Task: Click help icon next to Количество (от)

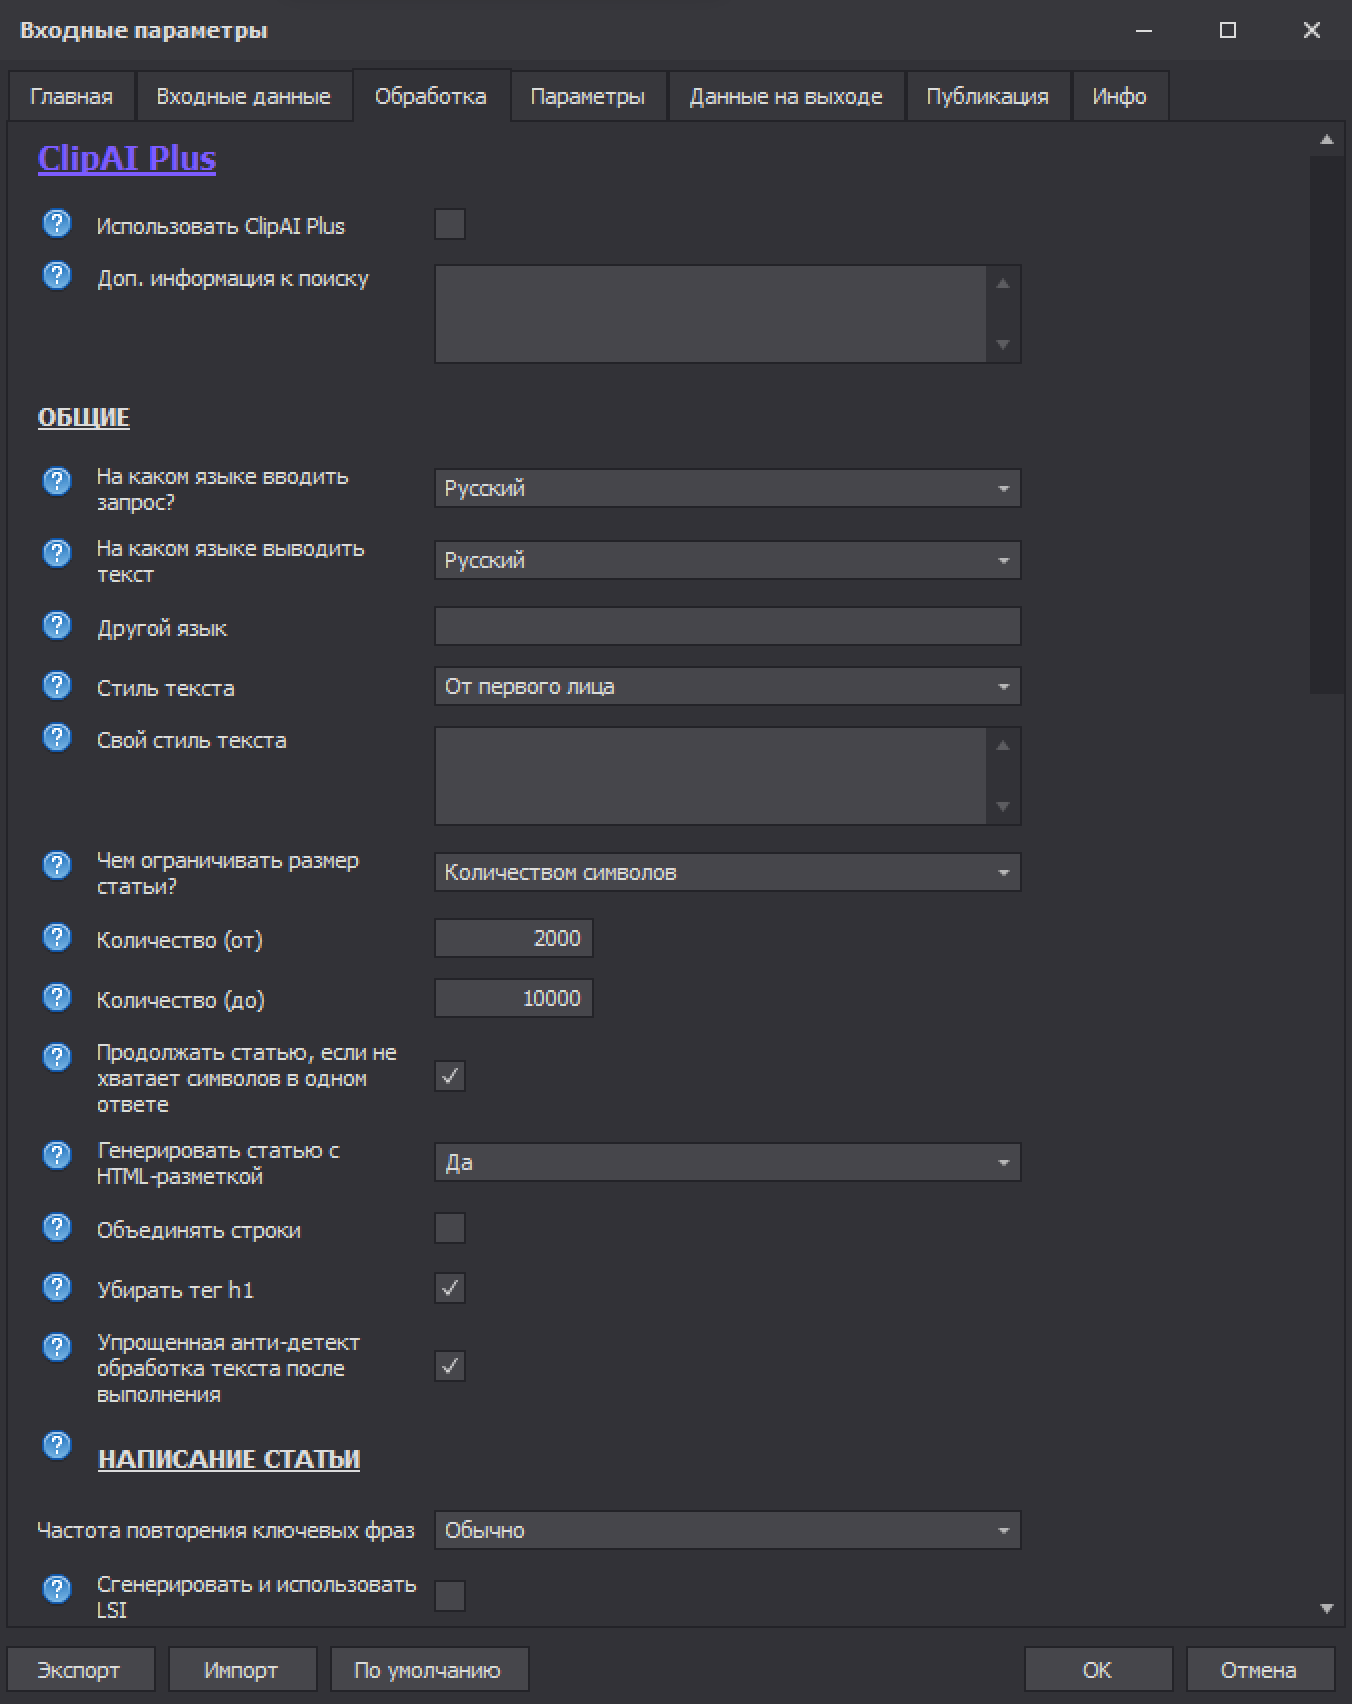Action: click(x=57, y=938)
